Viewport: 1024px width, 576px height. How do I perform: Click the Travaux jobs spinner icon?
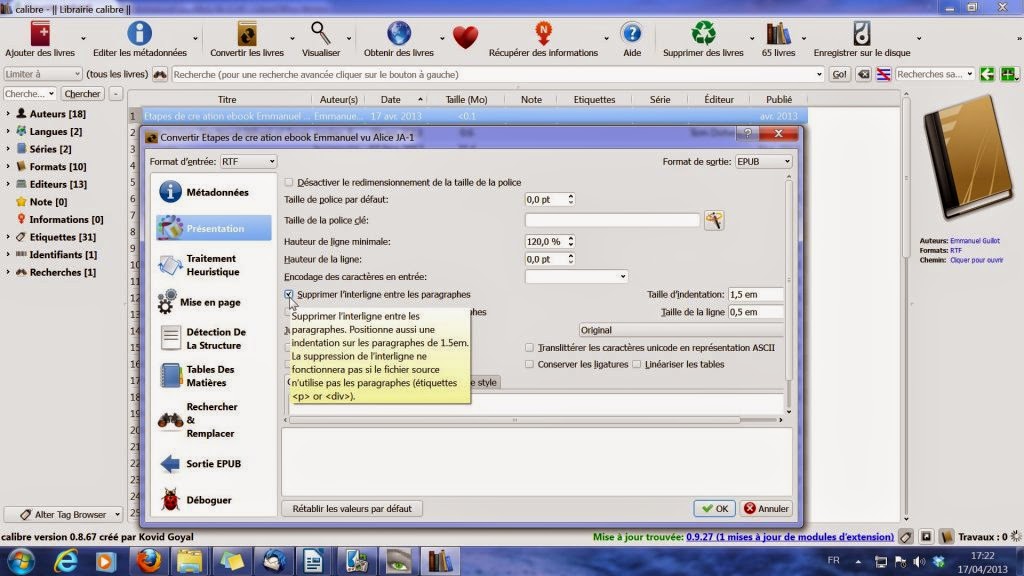[1016, 537]
